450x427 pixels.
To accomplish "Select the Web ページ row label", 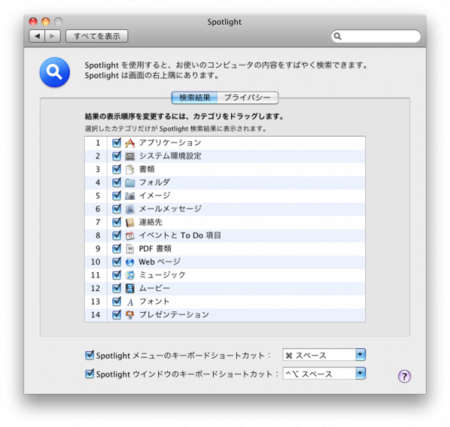I will pyautogui.click(x=160, y=262).
